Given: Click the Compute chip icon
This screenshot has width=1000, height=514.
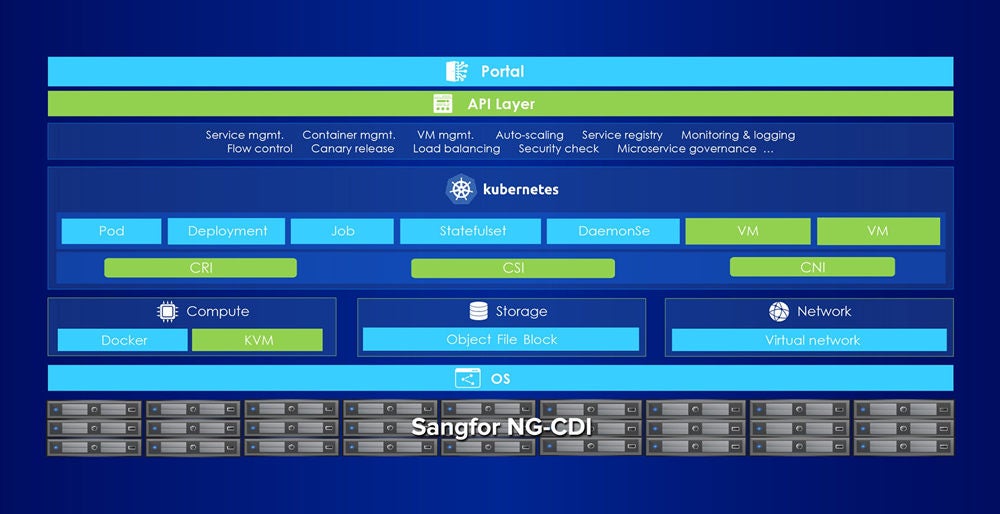Looking at the screenshot, I should coord(167,311).
